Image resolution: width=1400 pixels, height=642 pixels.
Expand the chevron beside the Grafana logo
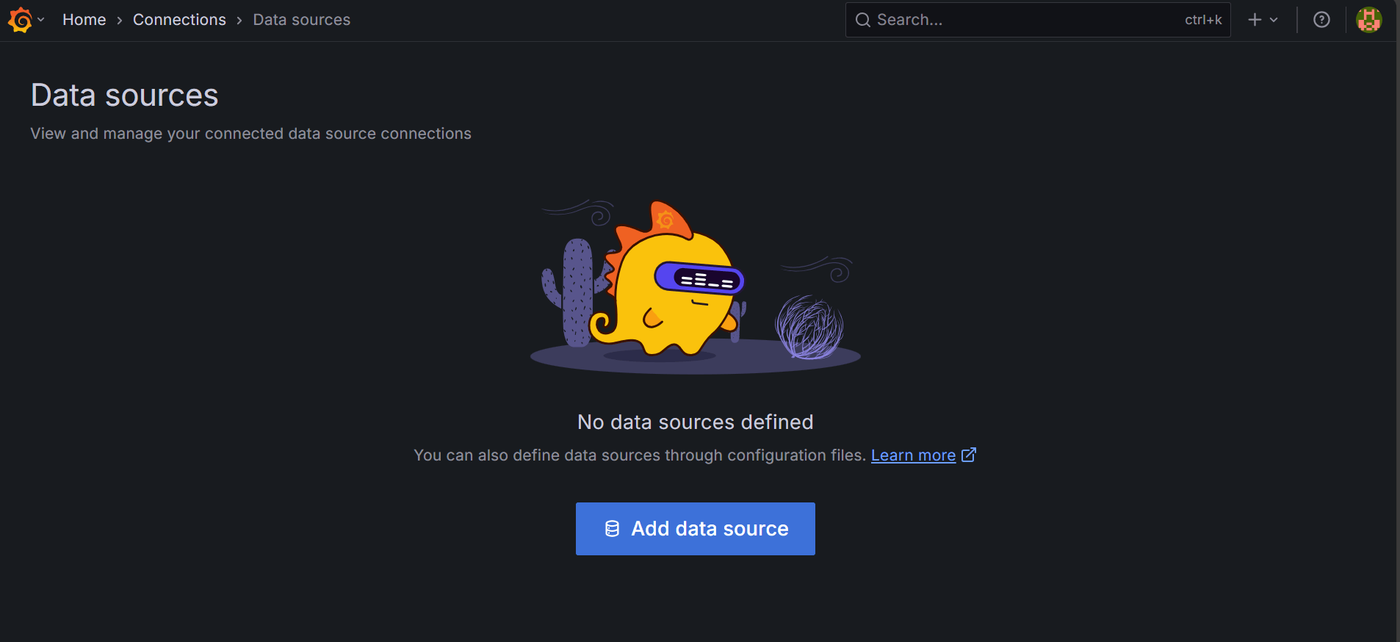41,20
